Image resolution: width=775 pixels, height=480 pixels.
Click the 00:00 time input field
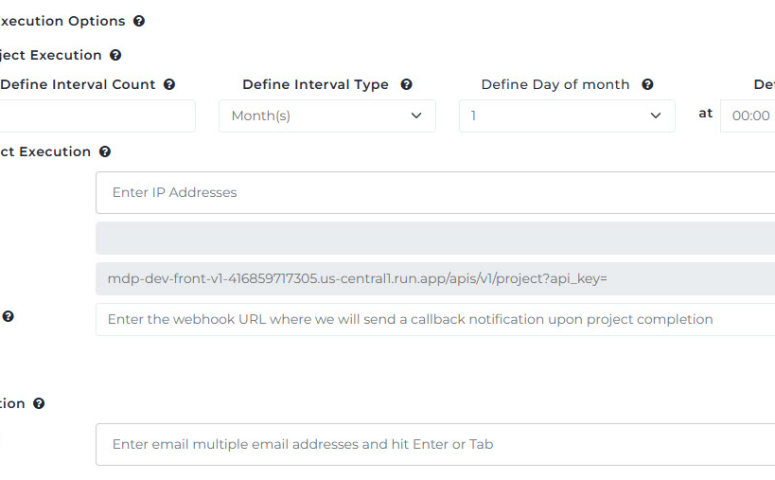pyautogui.click(x=750, y=116)
